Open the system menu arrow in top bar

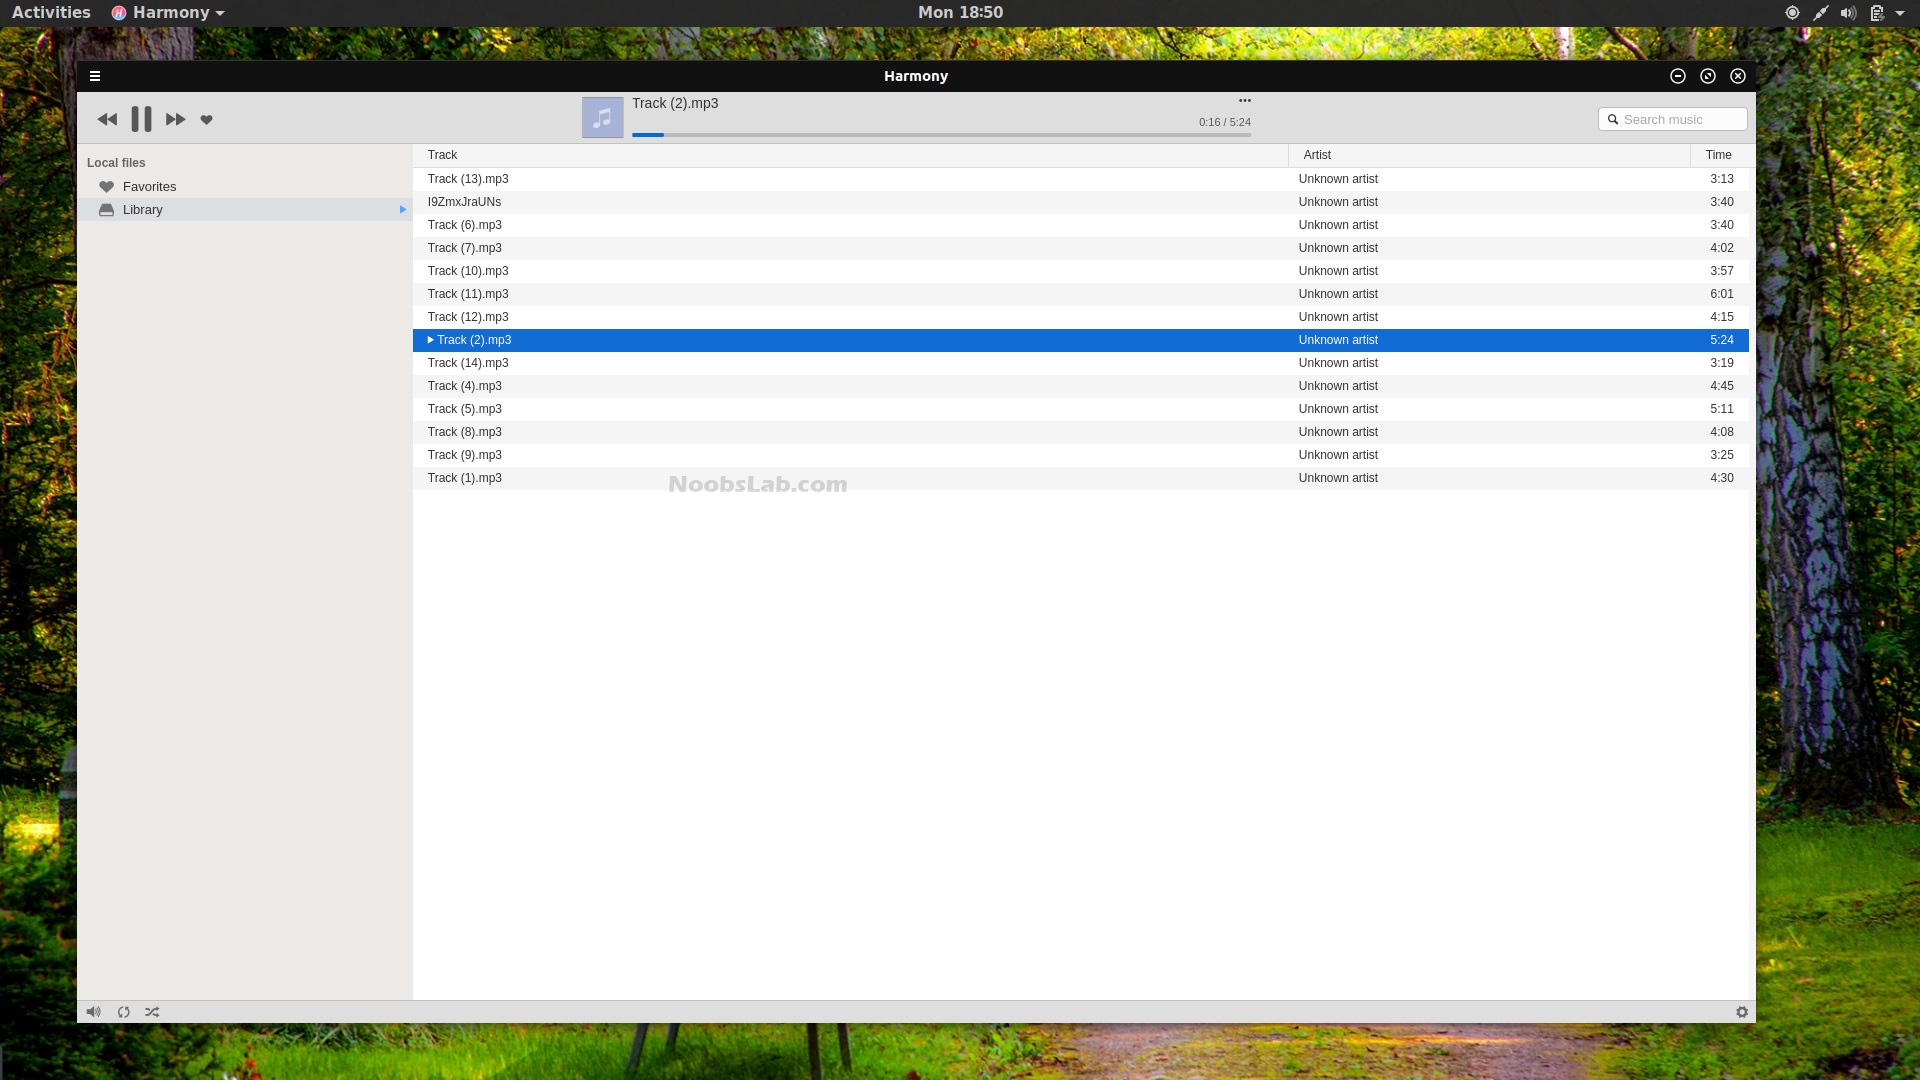click(x=1900, y=13)
